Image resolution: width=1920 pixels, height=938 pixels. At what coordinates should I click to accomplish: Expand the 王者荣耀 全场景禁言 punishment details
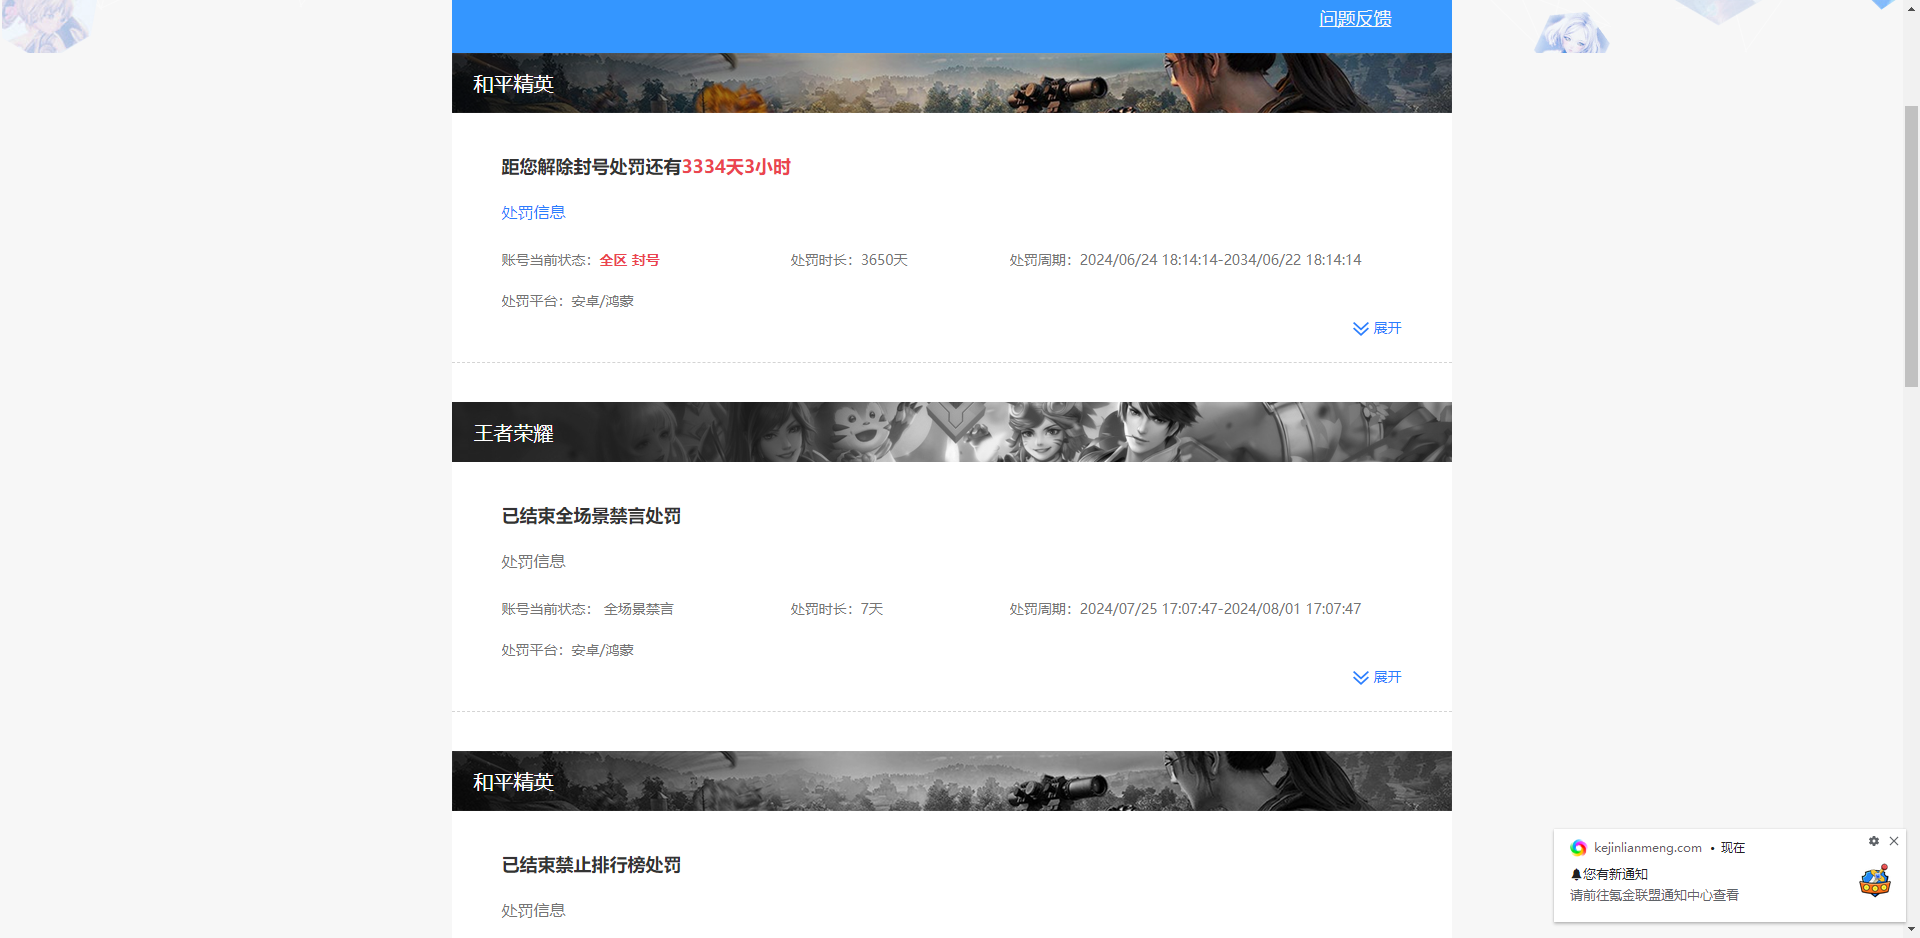[x=1377, y=677]
